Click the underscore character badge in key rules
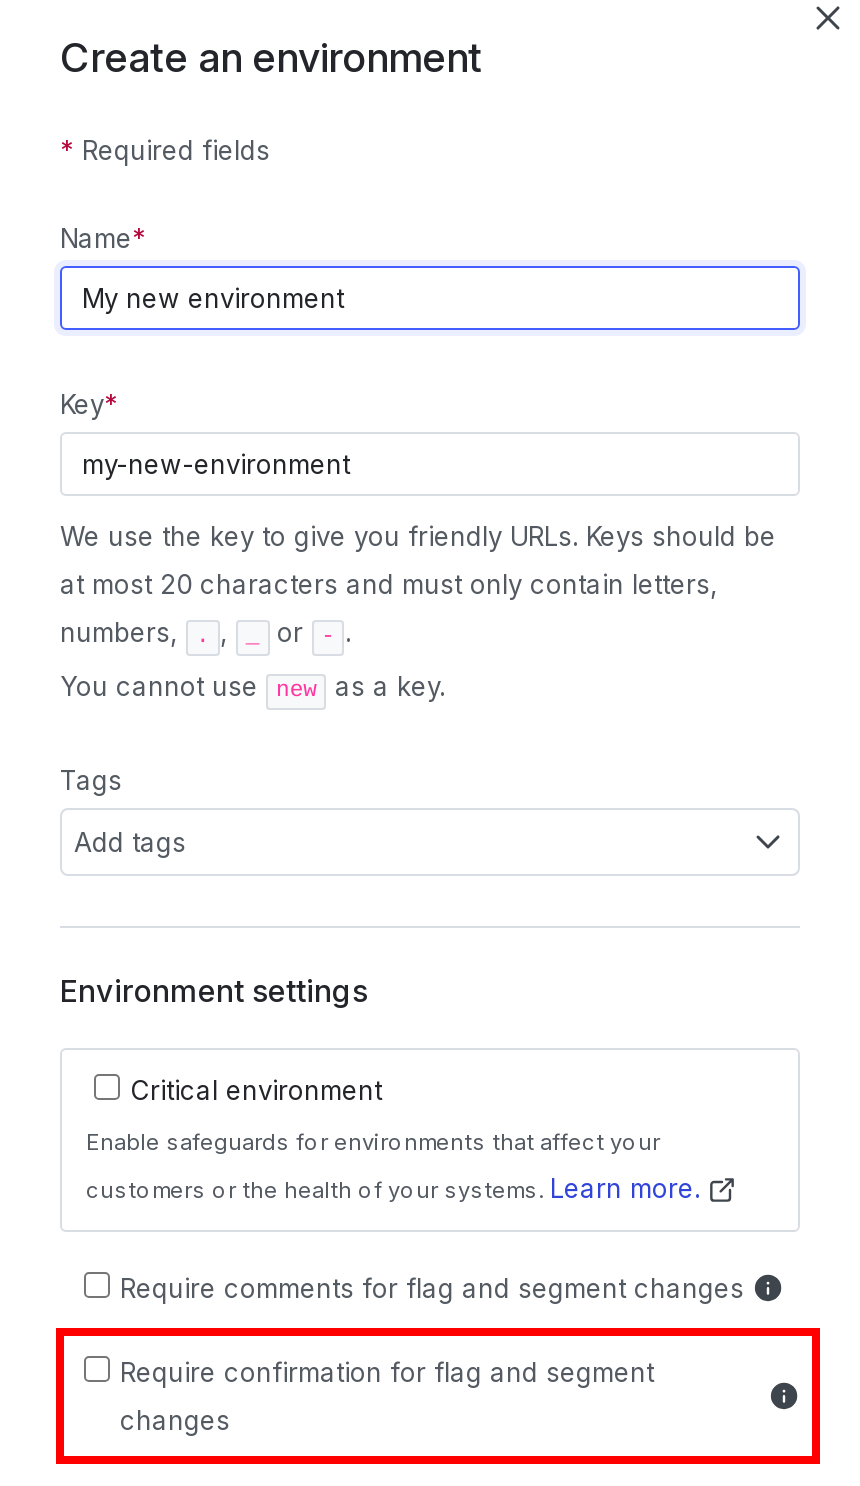This screenshot has width=860, height=1486. click(253, 638)
